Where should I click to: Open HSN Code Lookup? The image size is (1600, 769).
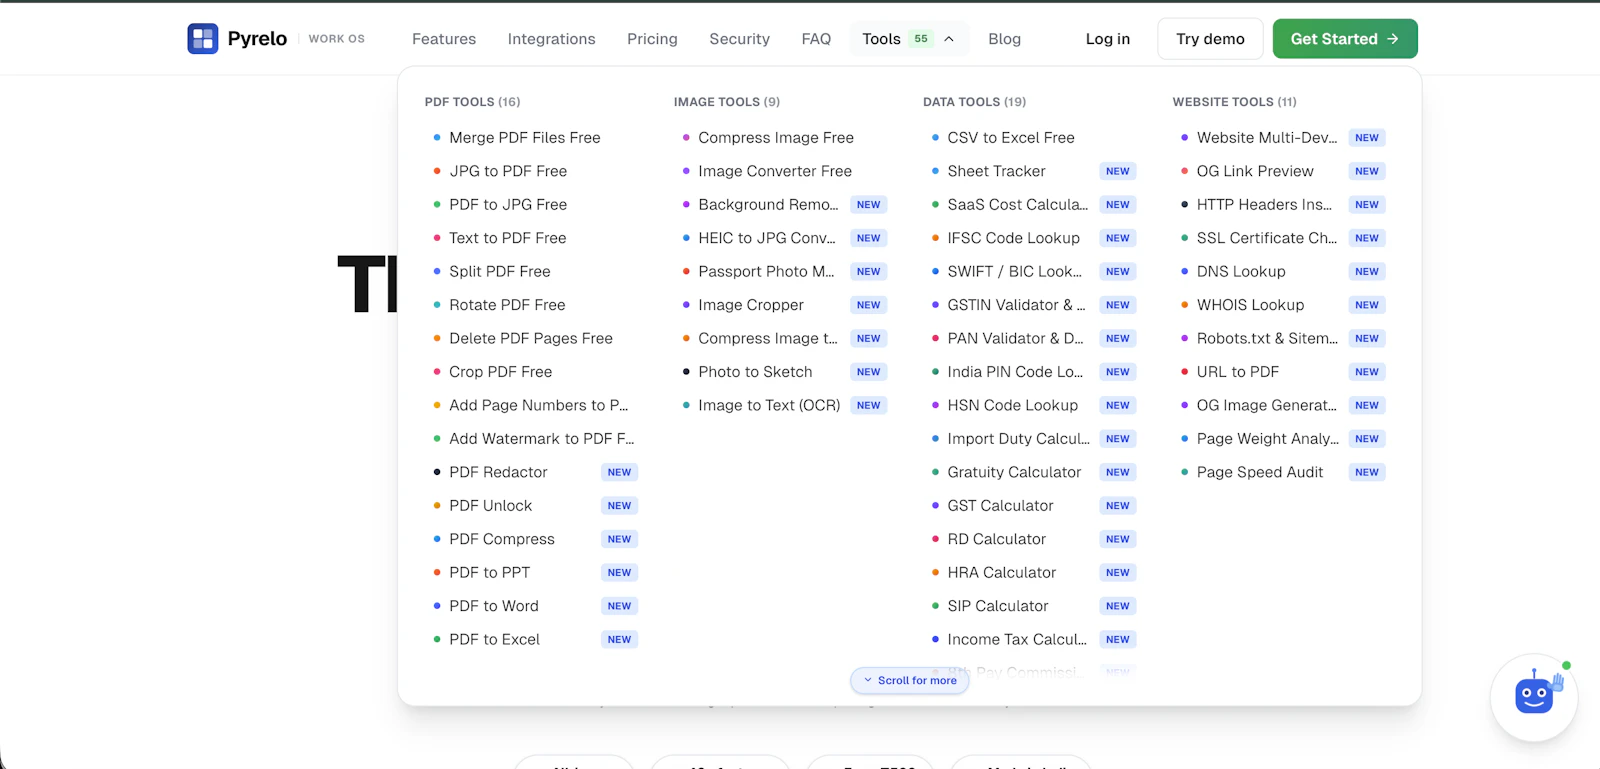pyautogui.click(x=1012, y=406)
